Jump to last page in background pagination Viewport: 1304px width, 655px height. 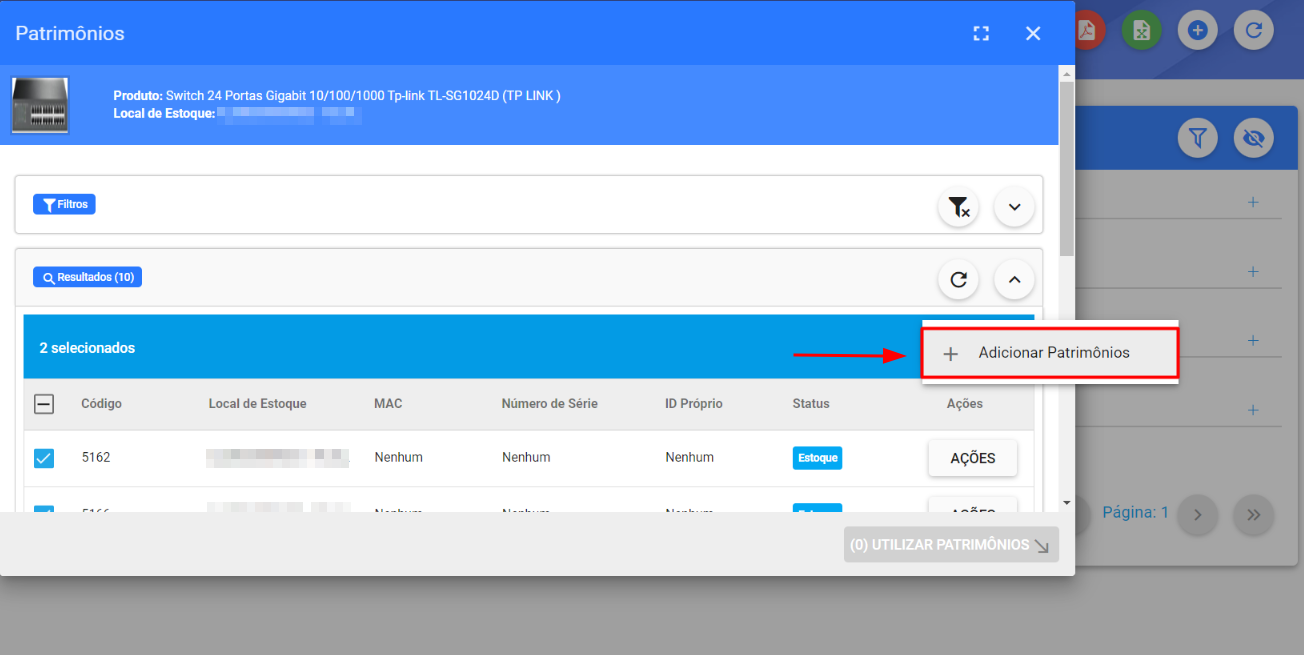pos(1254,515)
